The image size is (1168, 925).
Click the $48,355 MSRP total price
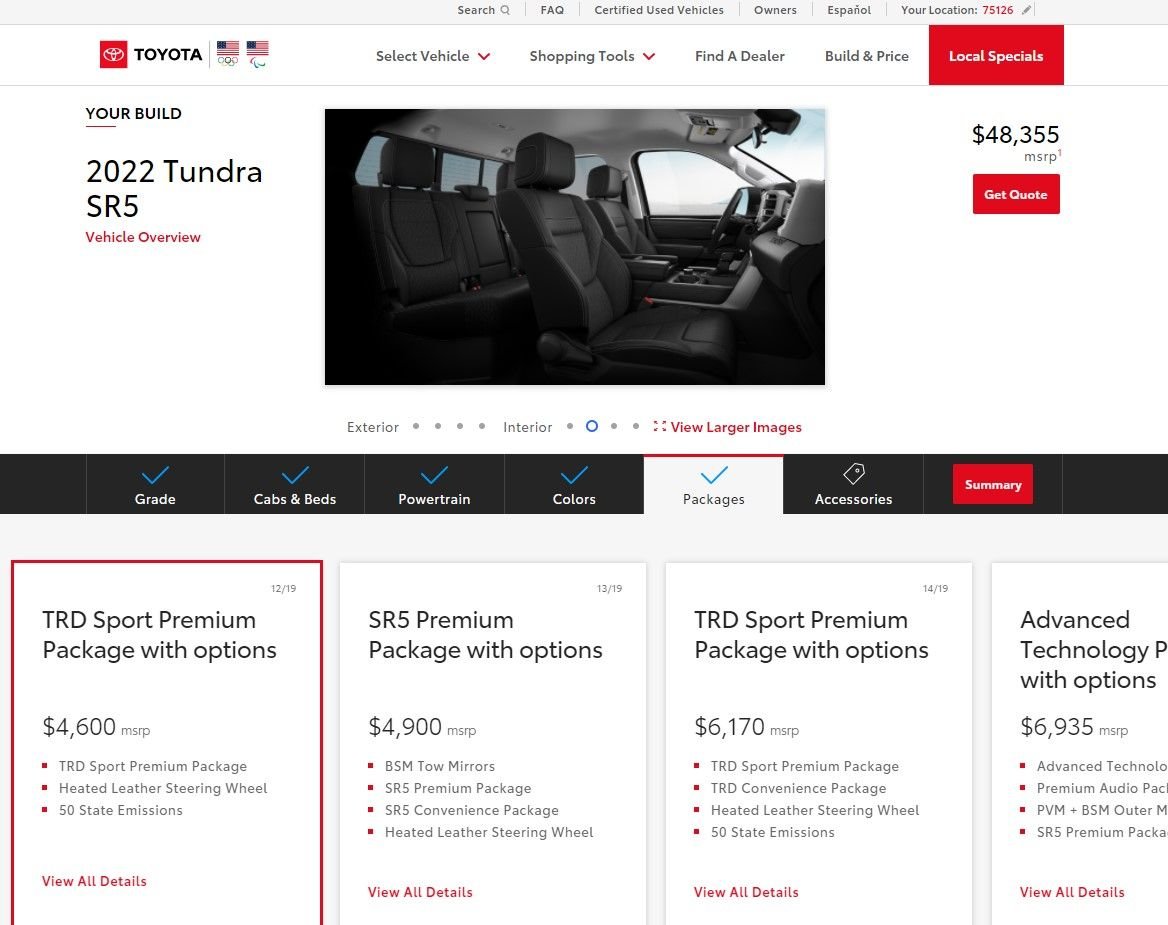pyautogui.click(x=1015, y=135)
